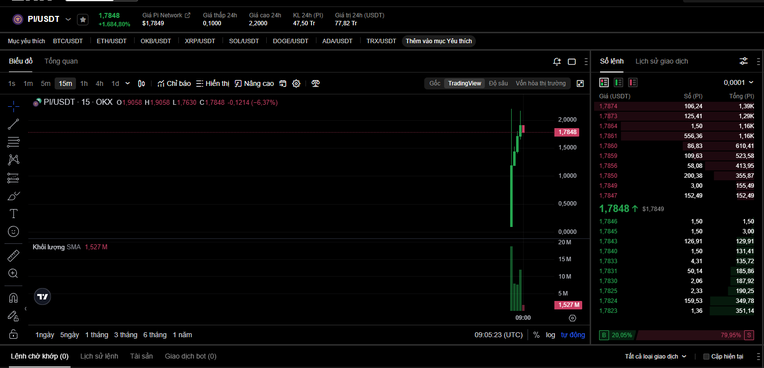Activate the zoom in tool

[x=14, y=273]
